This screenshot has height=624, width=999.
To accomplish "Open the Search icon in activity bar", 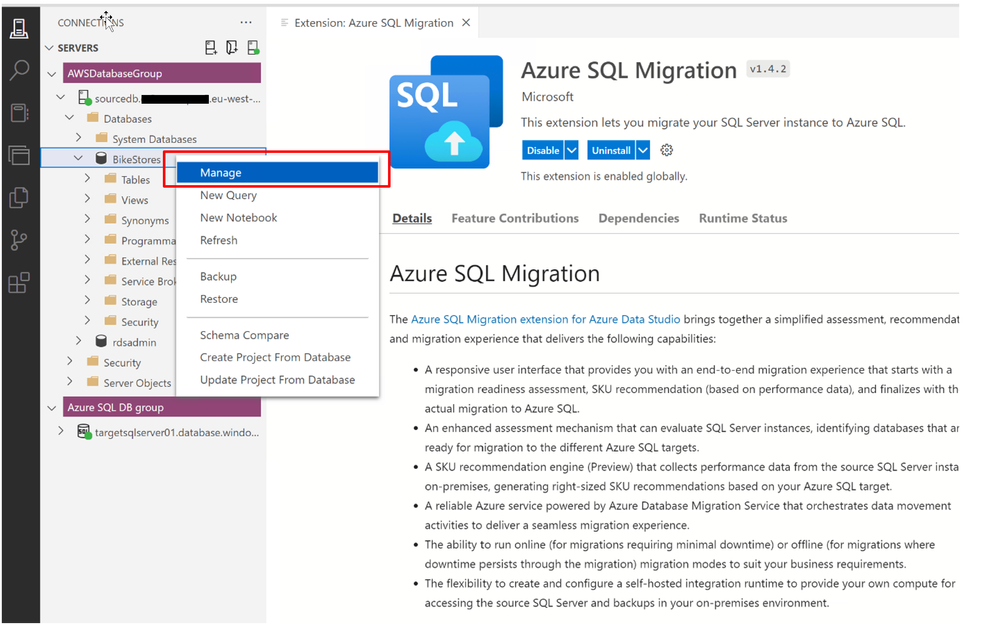I will tap(20, 70).
